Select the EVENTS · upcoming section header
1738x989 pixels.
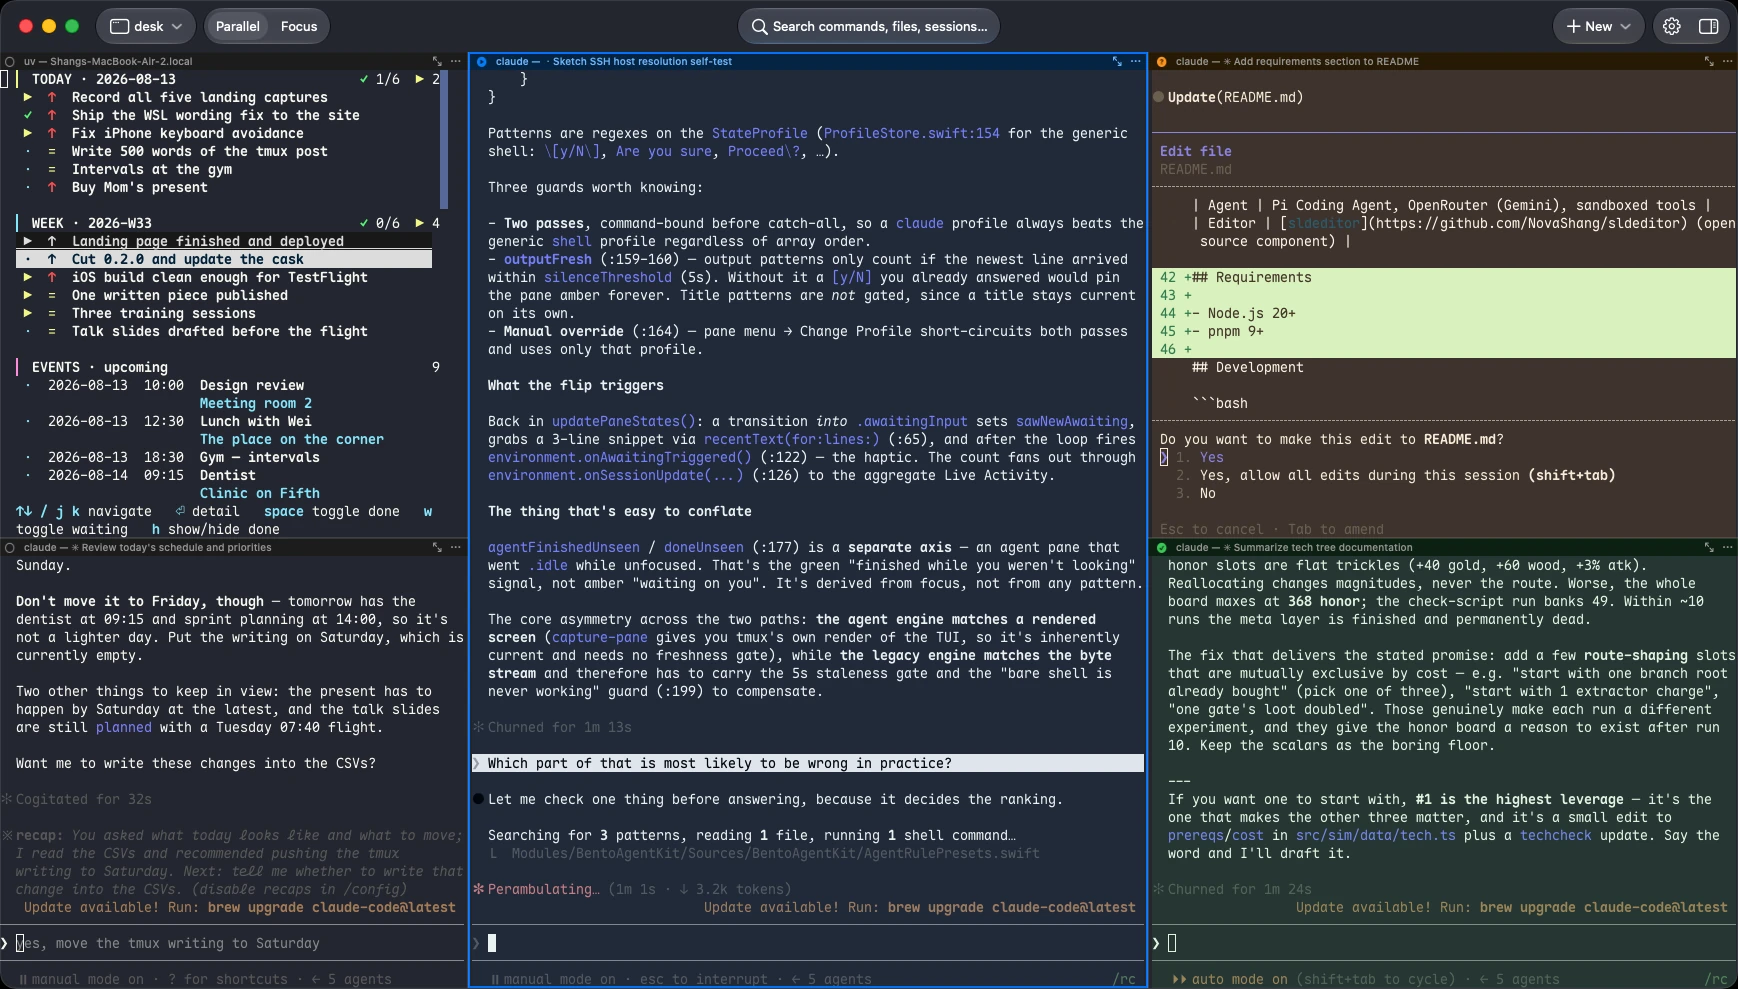tap(100, 367)
